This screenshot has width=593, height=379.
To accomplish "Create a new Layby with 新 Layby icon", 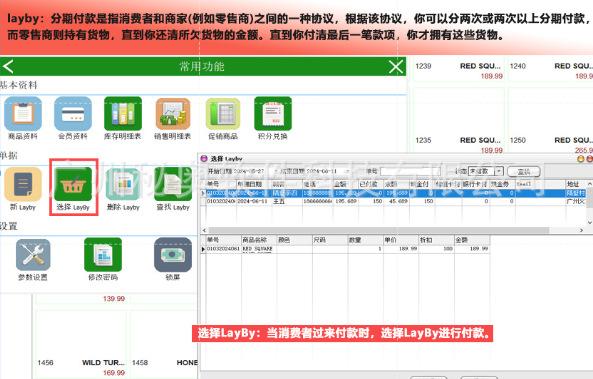I will tap(23, 184).
